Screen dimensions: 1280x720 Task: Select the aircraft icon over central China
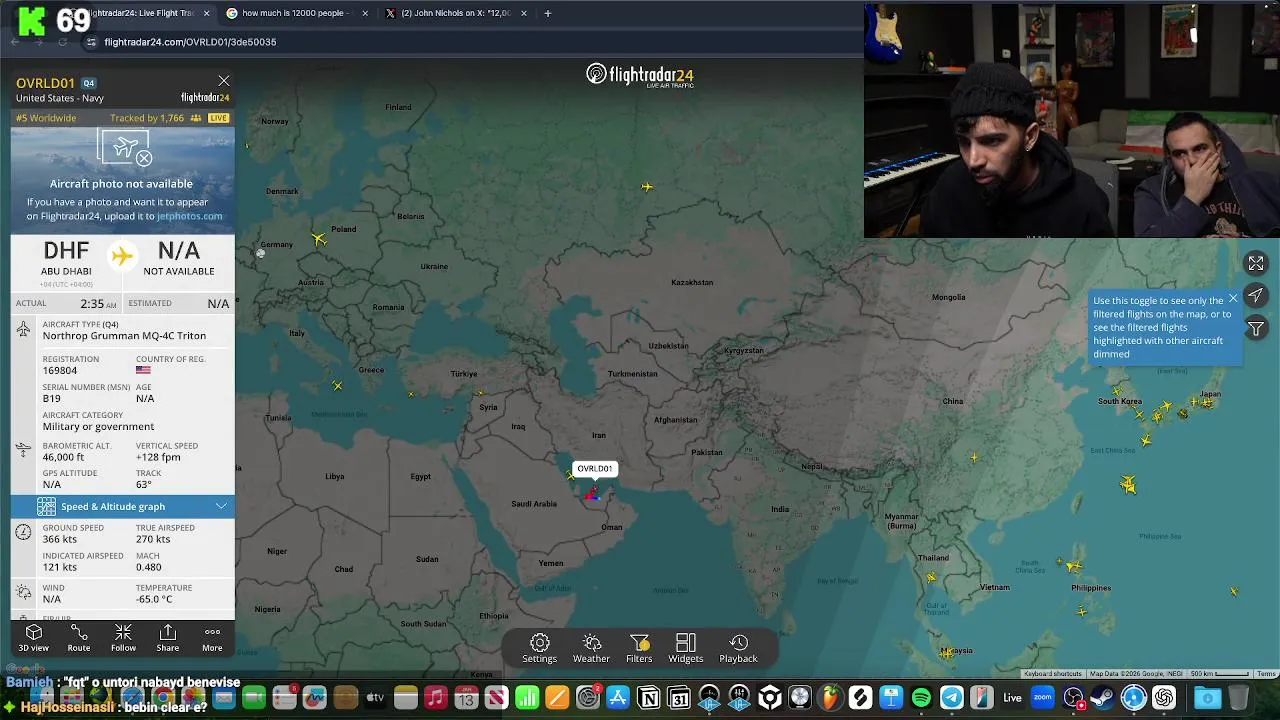974,458
